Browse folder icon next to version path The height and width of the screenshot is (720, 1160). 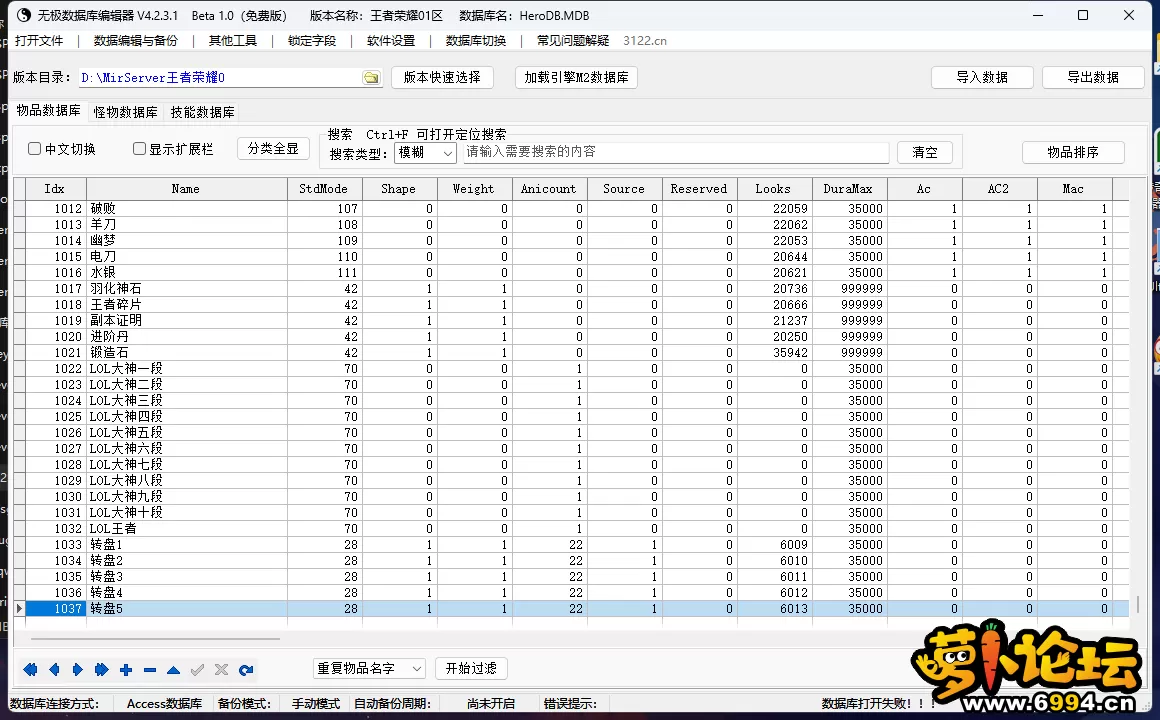(x=371, y=78)
